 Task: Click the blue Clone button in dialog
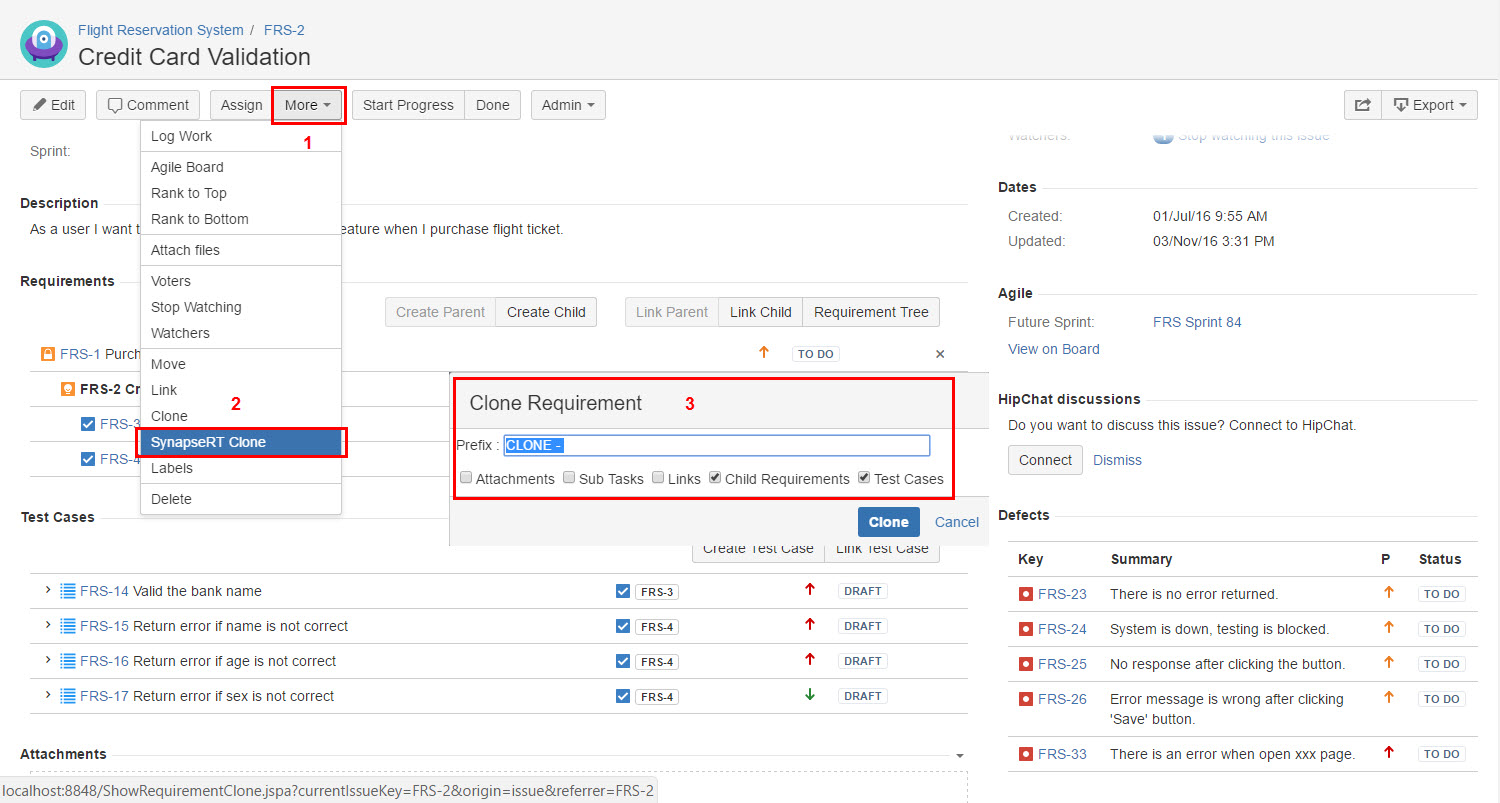pos(888,522)
